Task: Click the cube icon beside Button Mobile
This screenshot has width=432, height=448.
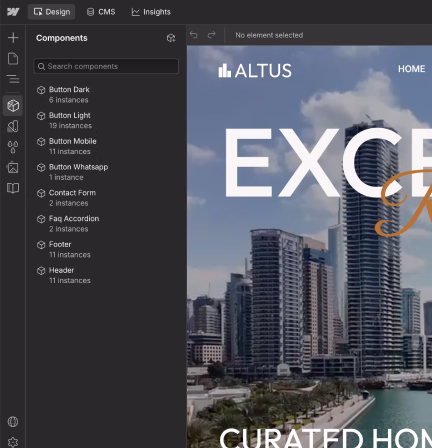Action: click(41, 142)
